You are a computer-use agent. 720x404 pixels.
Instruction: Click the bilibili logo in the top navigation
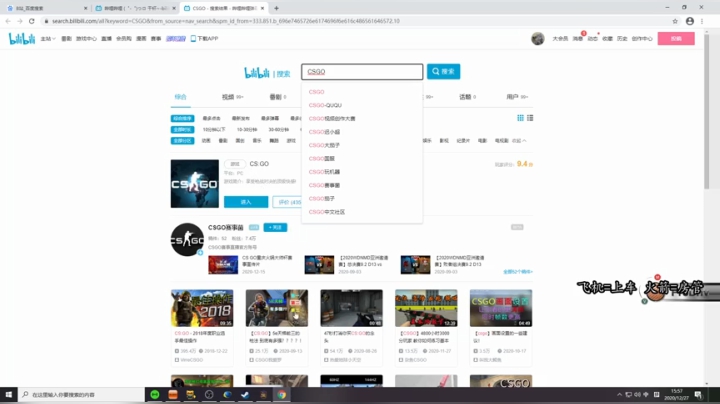(22, 39)
